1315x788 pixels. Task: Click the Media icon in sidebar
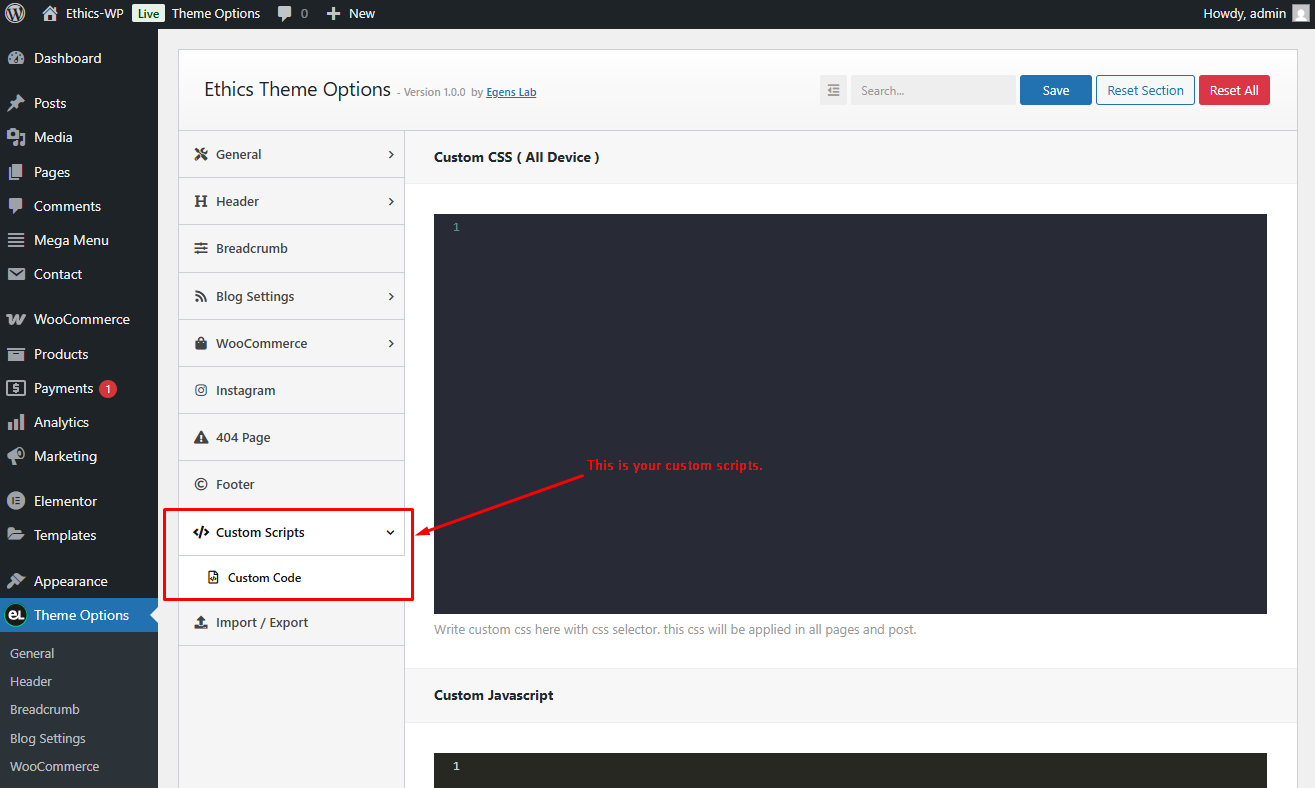click(16, 137)
